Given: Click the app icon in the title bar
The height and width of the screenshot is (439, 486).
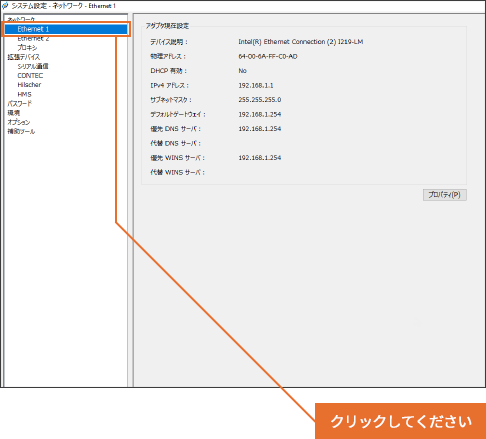Looking at the screenshot, I should [5, 6].
